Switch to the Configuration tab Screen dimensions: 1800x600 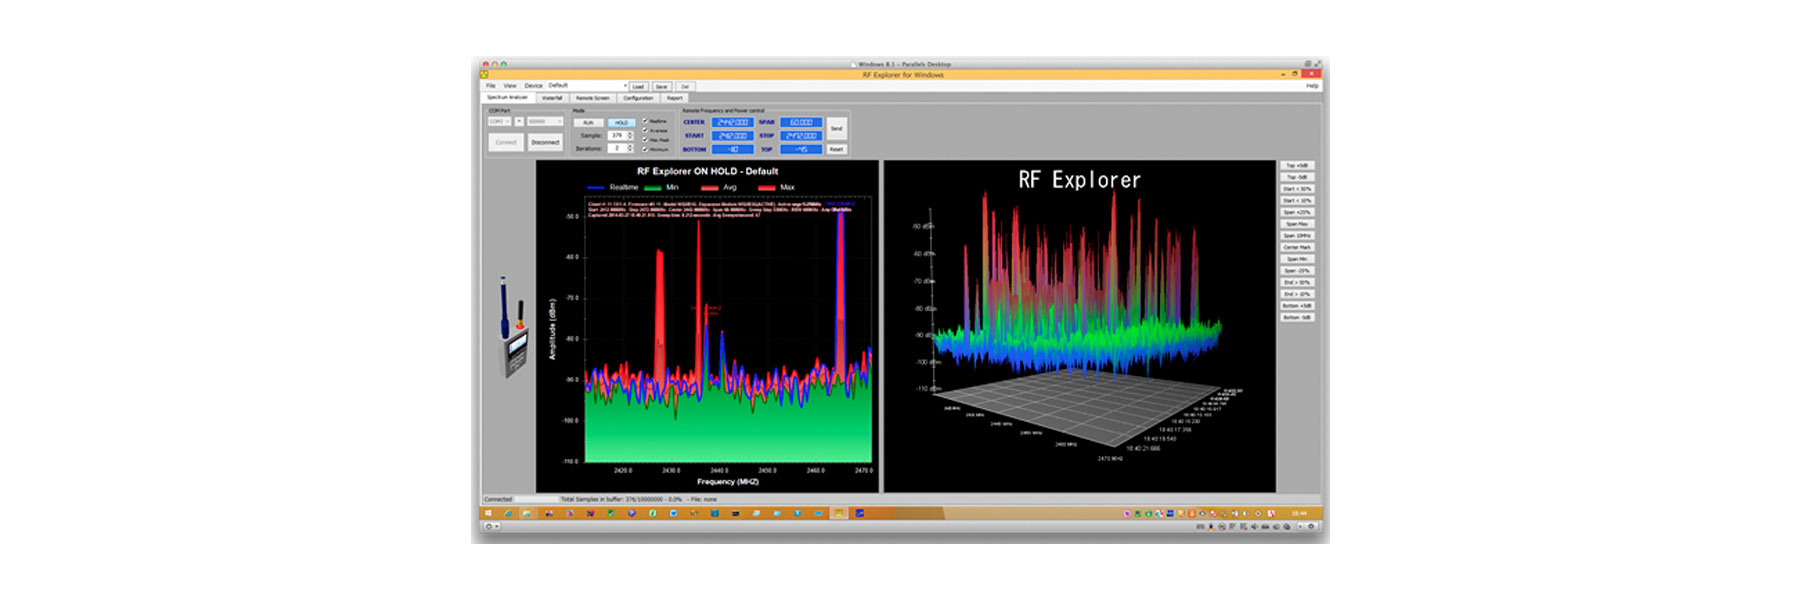point(638,98)
